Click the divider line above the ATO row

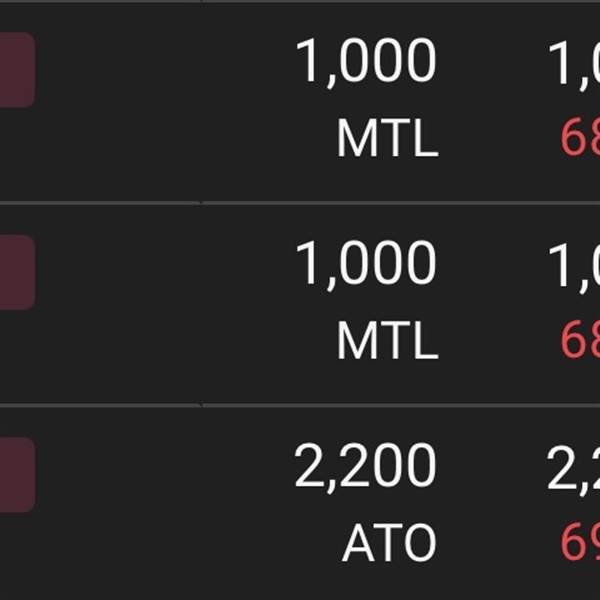pyautogui.click(x=300, y=405)
